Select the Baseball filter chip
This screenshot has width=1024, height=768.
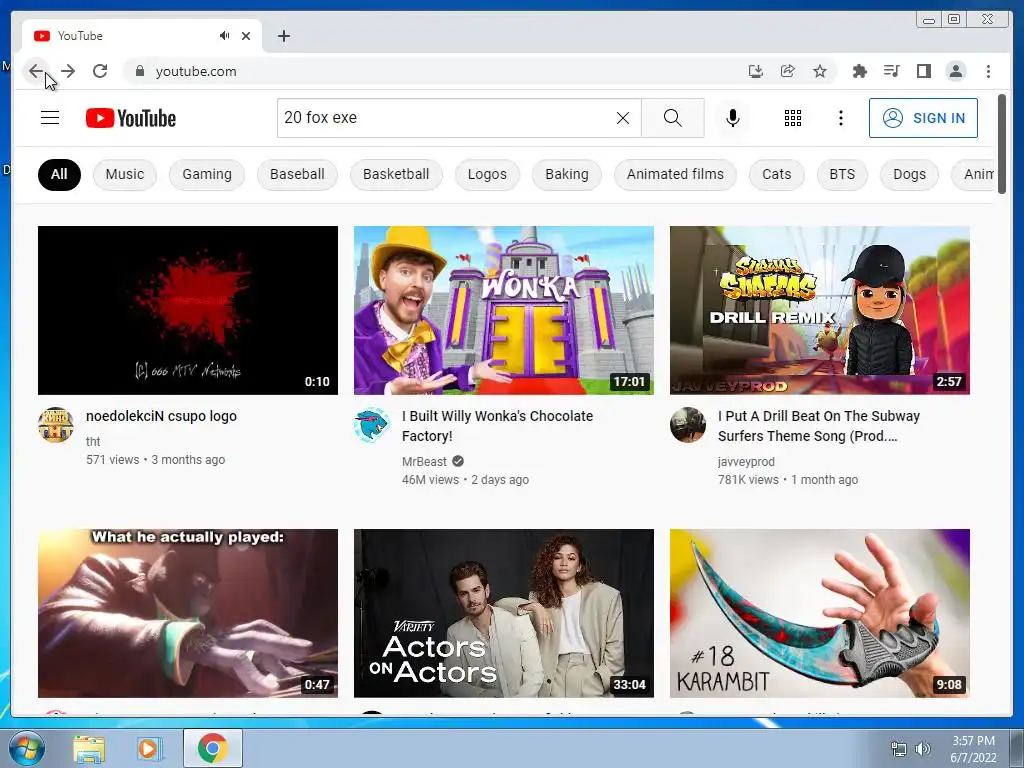point(297,174)
